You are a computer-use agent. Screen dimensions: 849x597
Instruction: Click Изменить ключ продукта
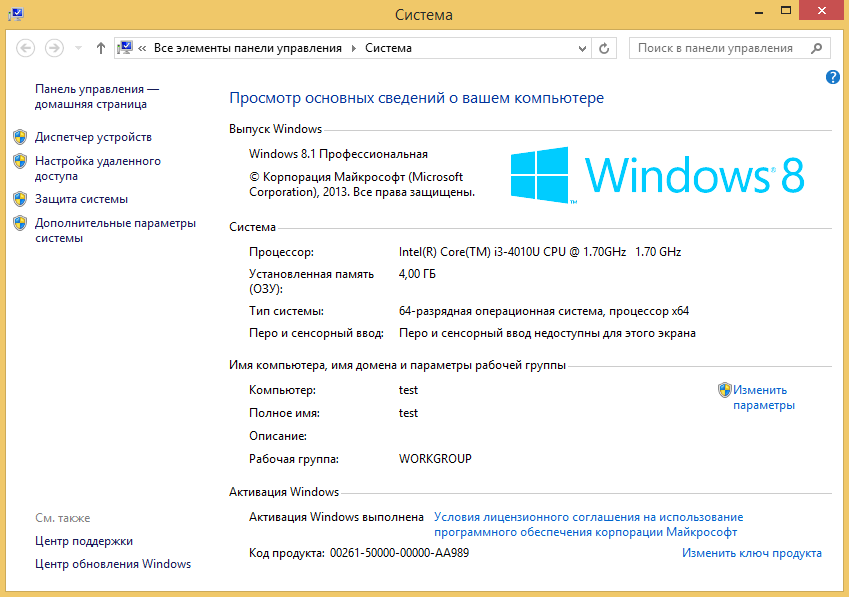click(x=752, y=553)
